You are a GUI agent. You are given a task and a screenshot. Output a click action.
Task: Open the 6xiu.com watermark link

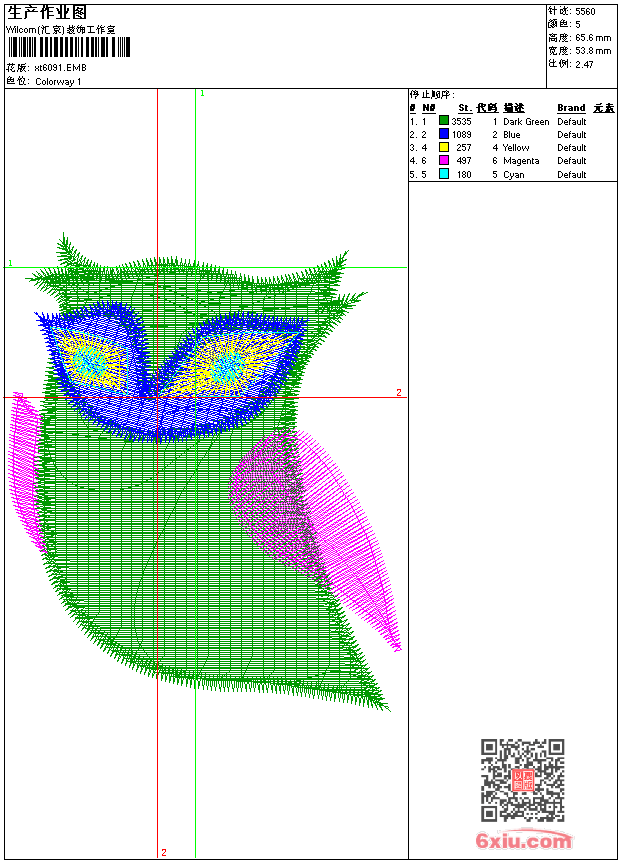click(523, 841)
